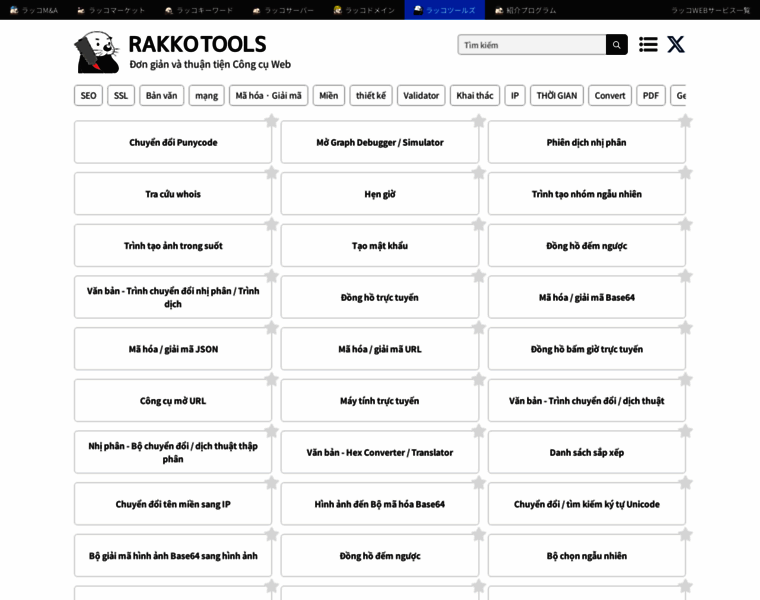Viewport: 760px width, 600px height.
Task: Star the Hình ảnh đến Bộ mã hóa Base64 card
Action: 478,483
